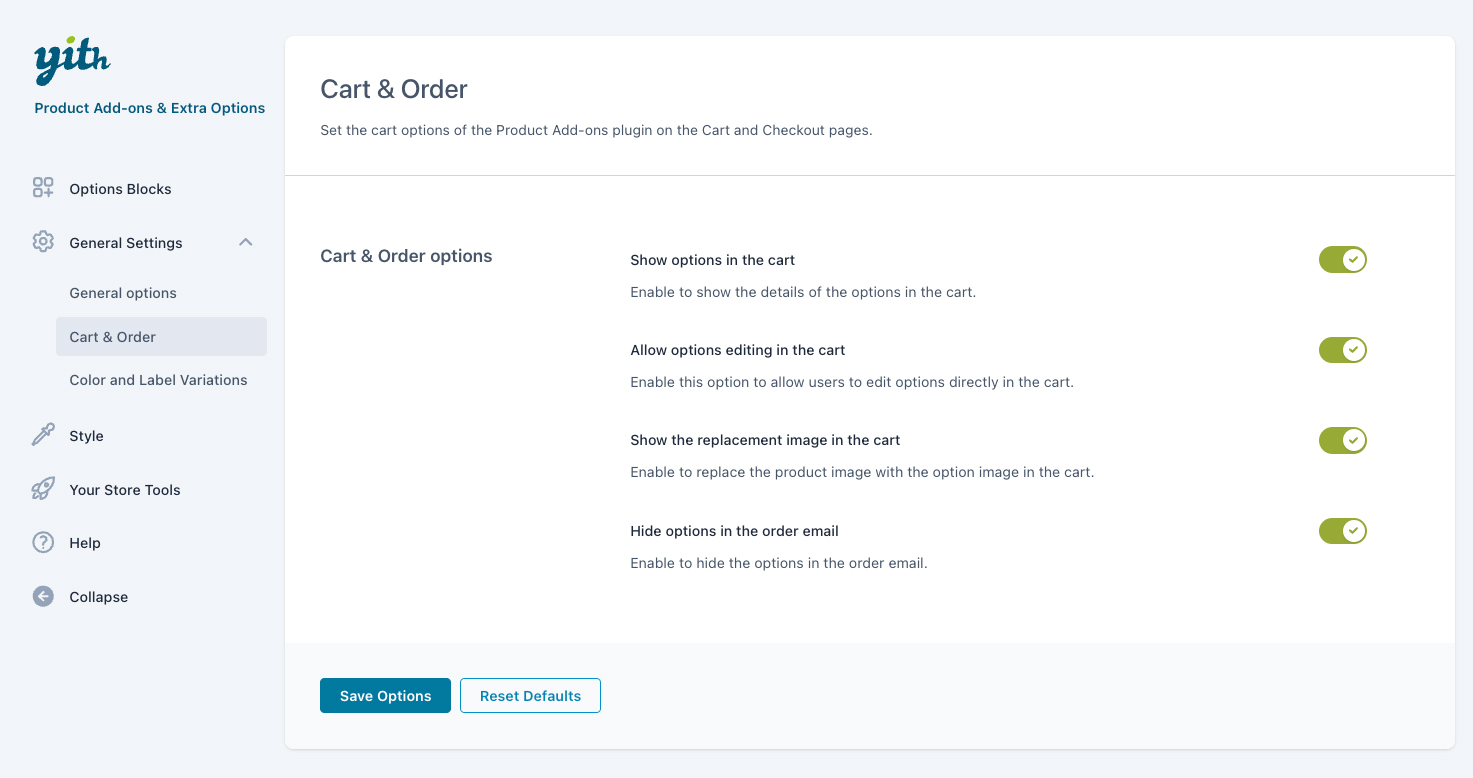Screen dimensions: 1473x778
Task: Open Your Store Tools menu label
Action: (125, 490)
